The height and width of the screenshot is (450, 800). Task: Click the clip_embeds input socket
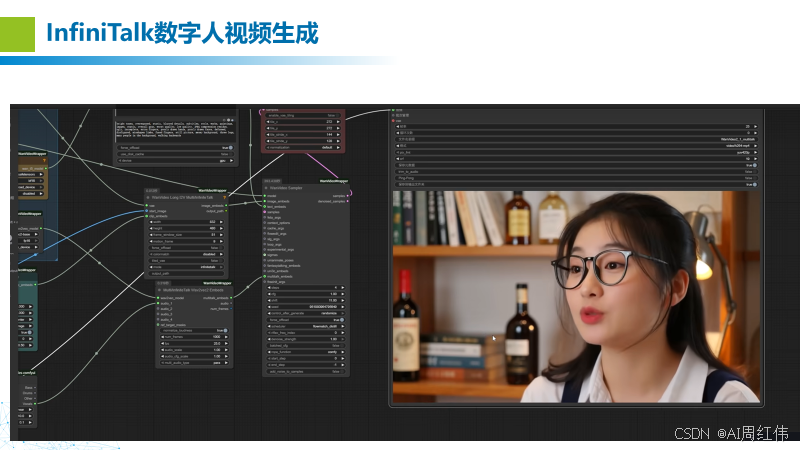146,216
